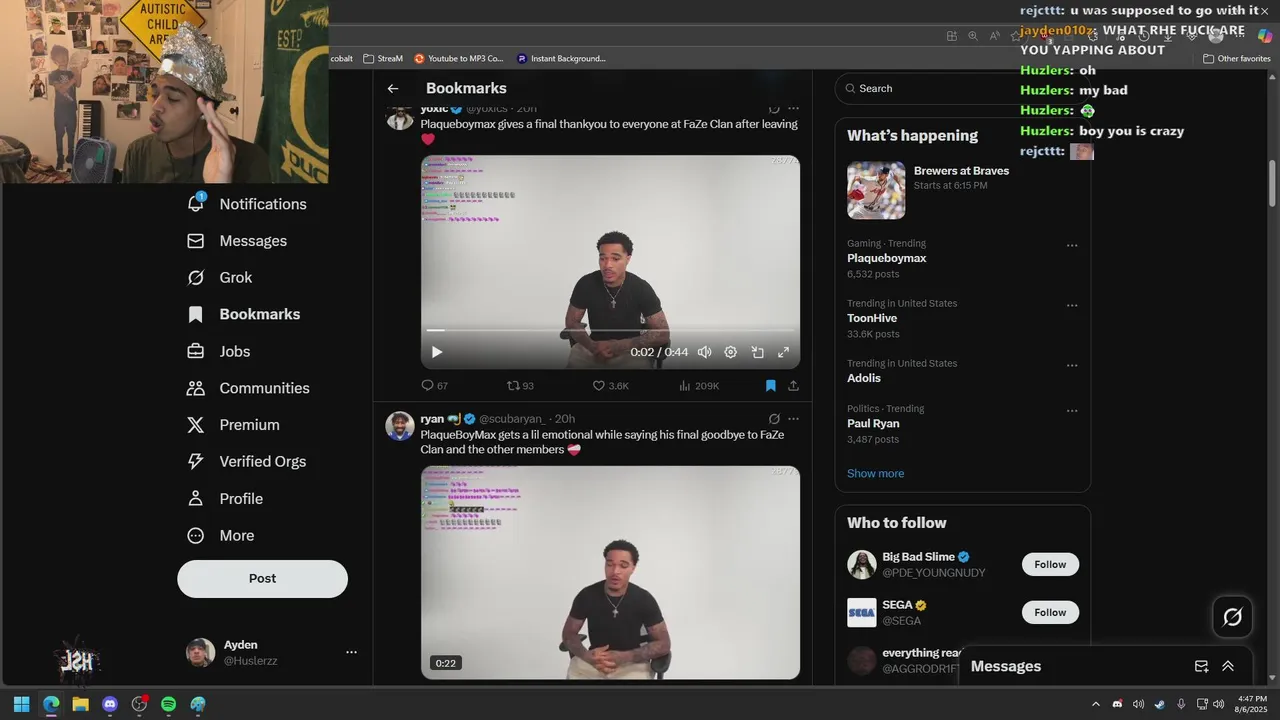Viewport: 1280px width, 720px height.
Task: Open Discord from the taskbar
Action: pyautogui.click(x=110, y=704)
